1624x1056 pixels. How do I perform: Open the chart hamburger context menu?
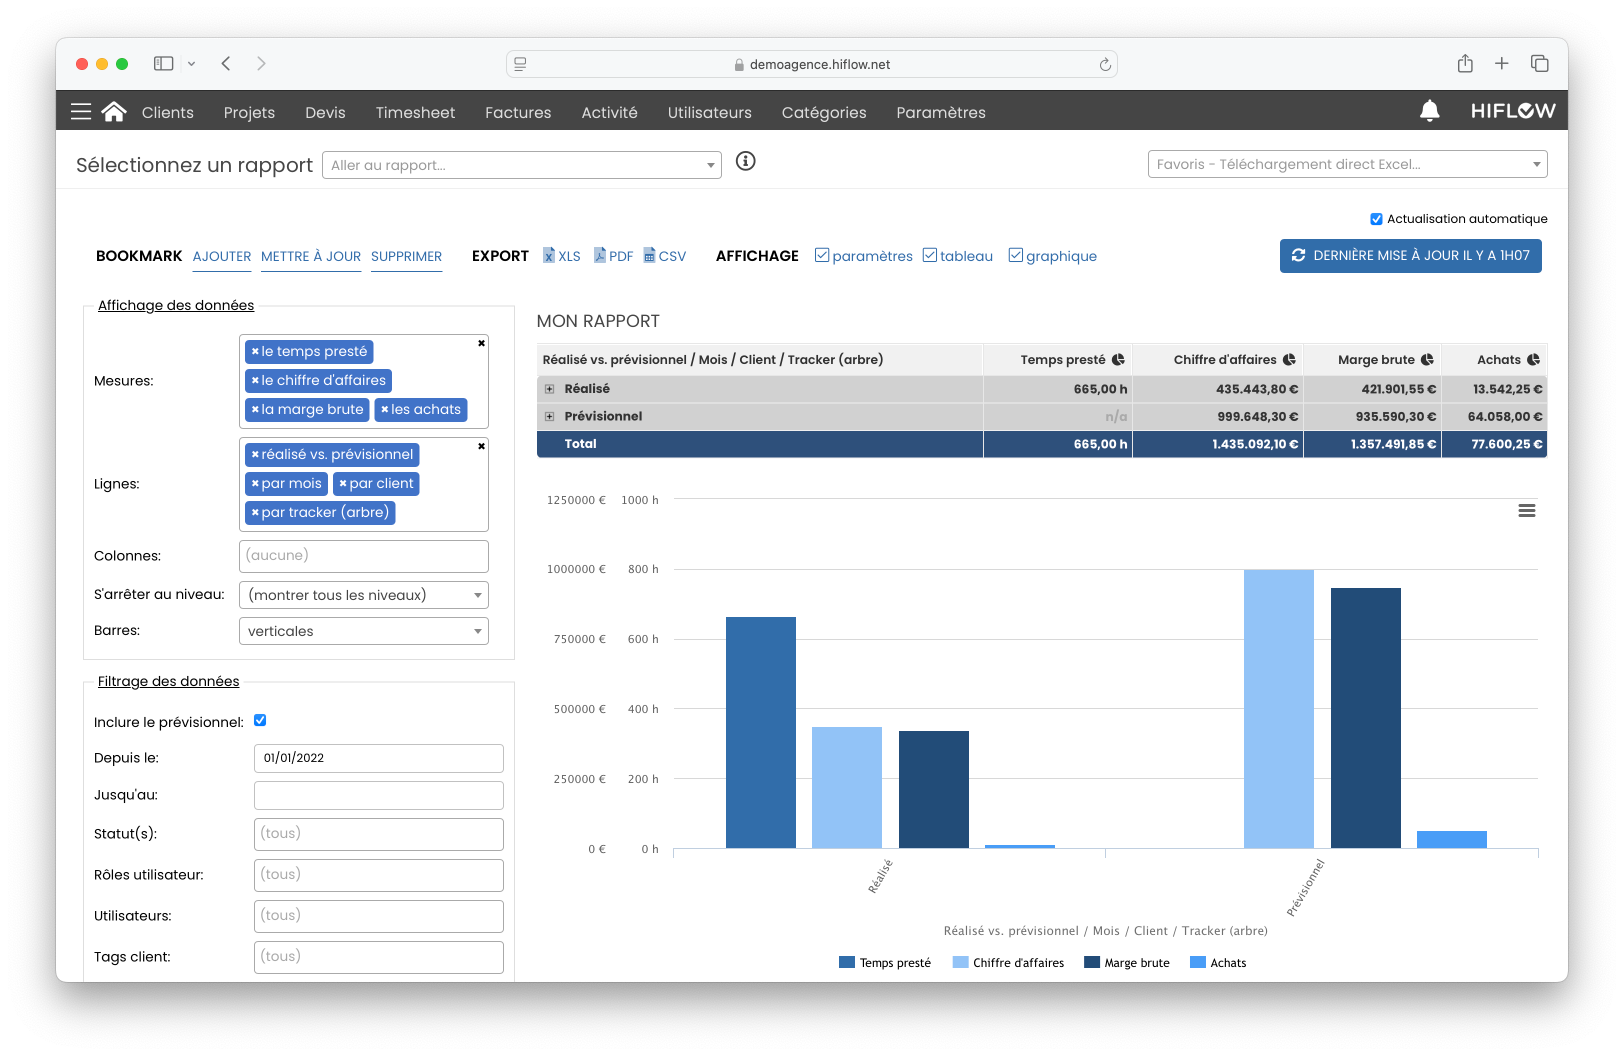point(1526,511)
